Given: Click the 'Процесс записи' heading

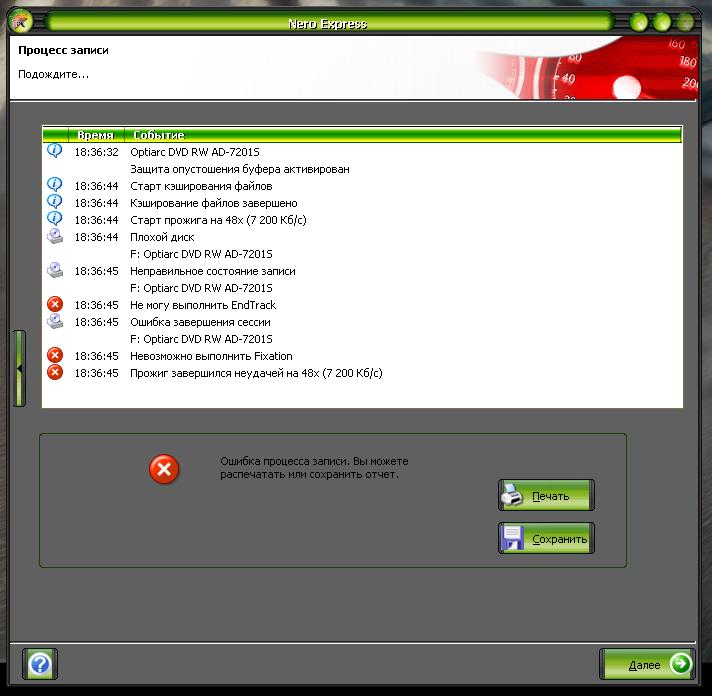Looking at the screenshot, I should (x=63, y=50).
